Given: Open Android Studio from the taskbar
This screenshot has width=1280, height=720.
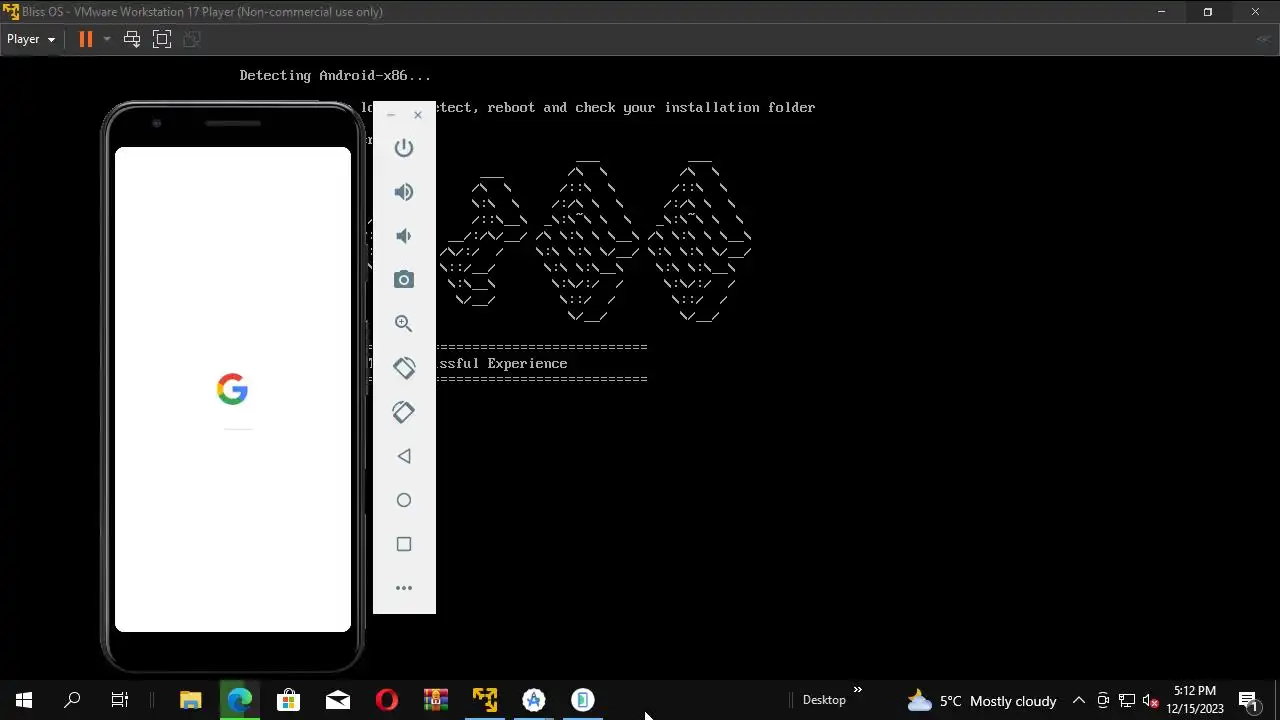Looking at the screenshot, I should coord(534,700).
